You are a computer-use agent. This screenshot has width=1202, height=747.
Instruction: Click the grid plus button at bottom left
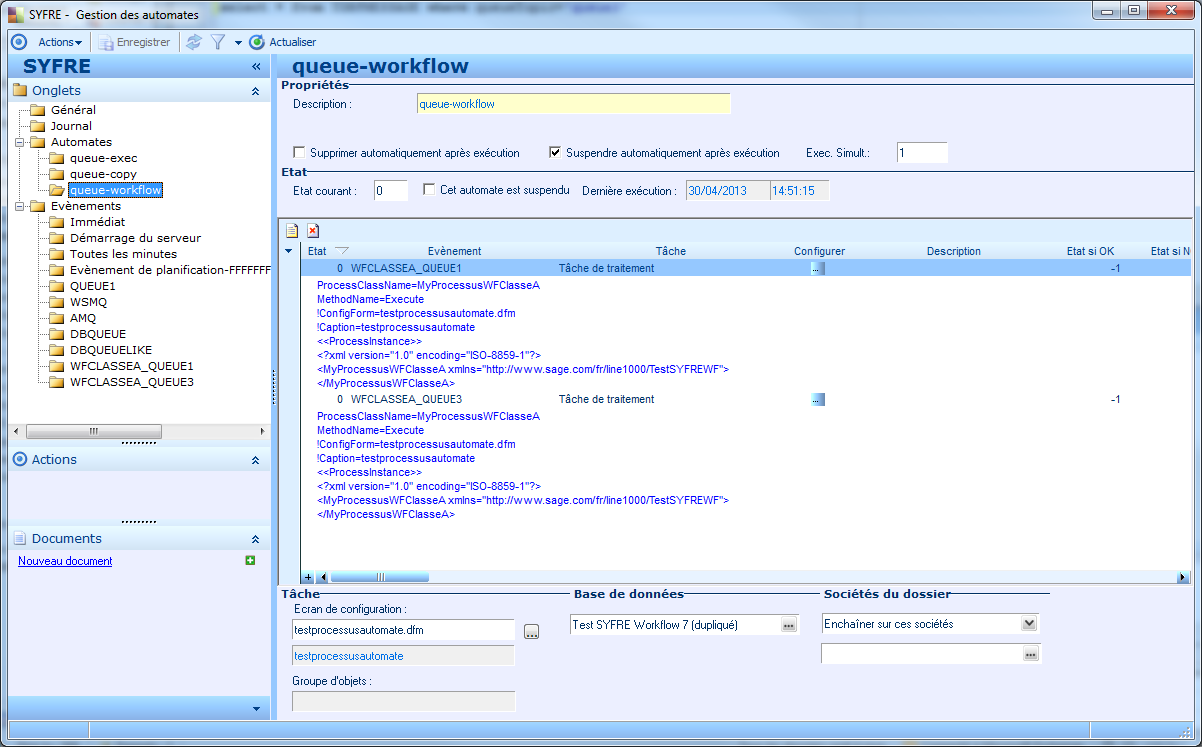click(x=308, y=577)
